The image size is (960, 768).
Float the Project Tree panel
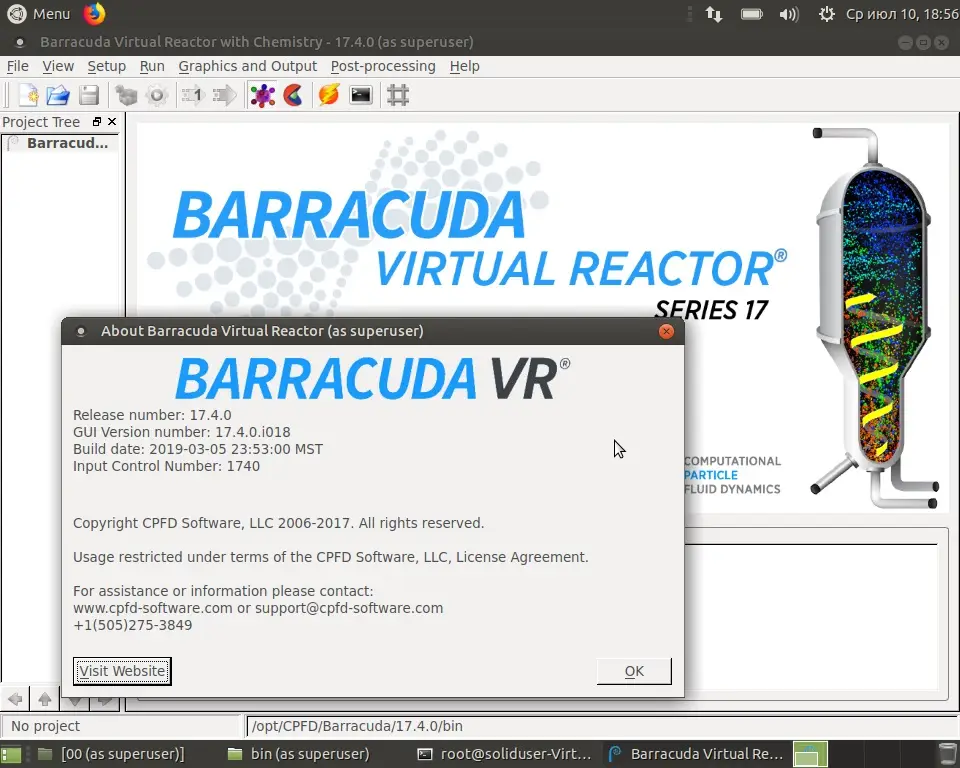coord(97,122)
